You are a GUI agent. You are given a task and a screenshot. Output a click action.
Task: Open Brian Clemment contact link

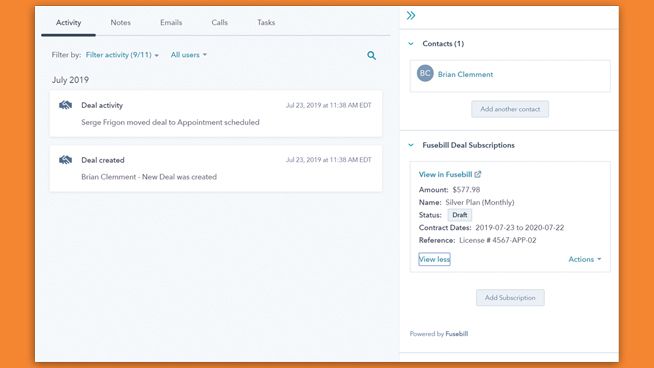coord(465,74)
